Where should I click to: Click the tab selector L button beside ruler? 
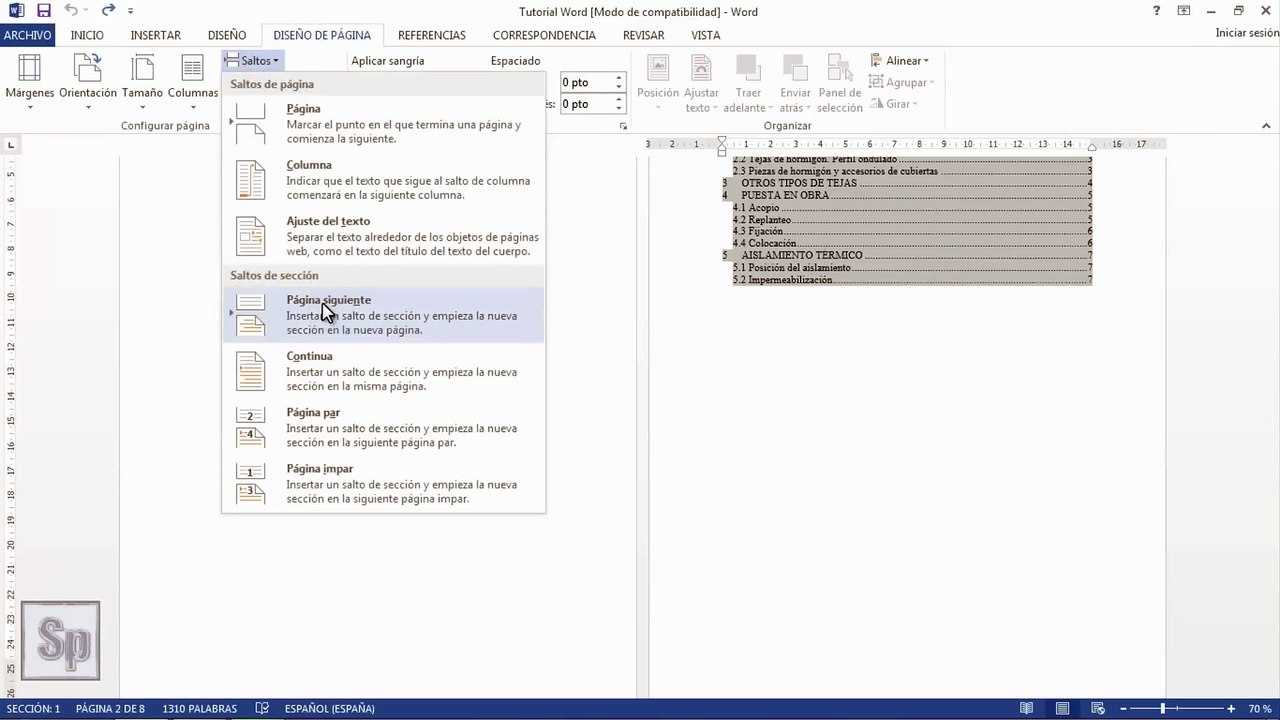pos(11,145)
